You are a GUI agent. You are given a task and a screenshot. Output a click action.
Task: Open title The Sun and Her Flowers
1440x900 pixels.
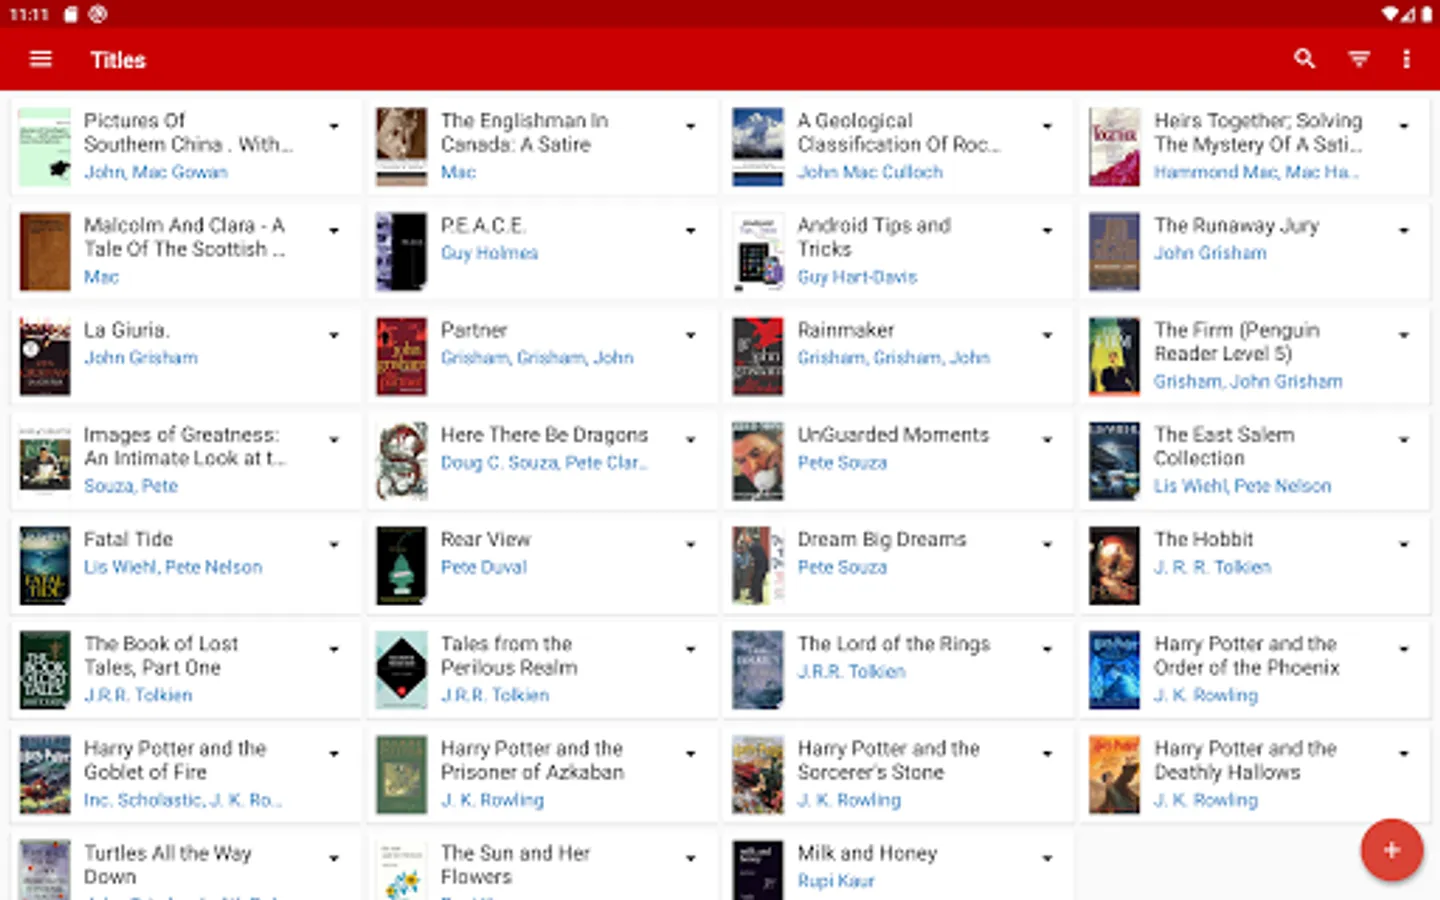coord(515,864)
